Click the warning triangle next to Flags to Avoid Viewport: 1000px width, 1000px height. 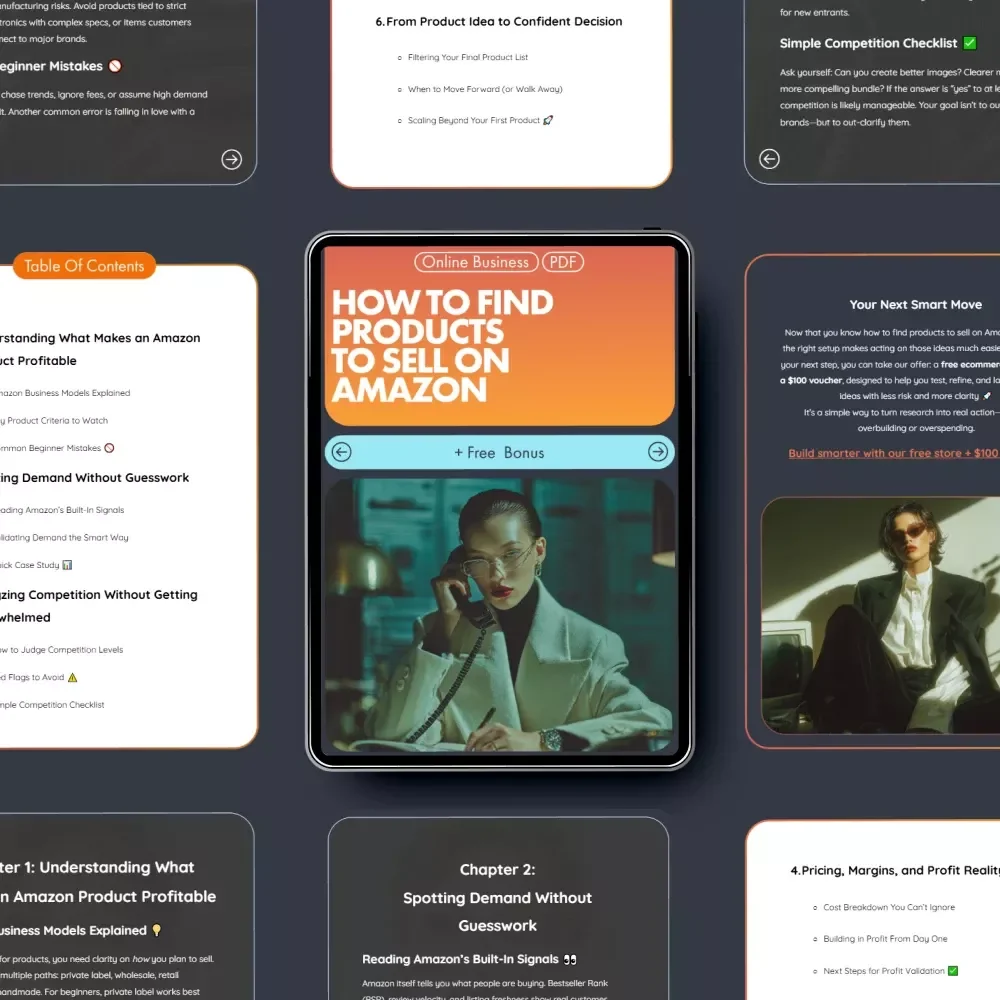point(73,677)
